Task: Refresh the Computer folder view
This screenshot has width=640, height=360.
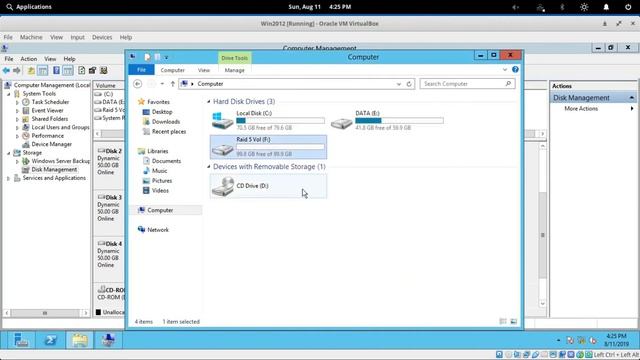Action: pyautogui.click(x=409, y=84)
